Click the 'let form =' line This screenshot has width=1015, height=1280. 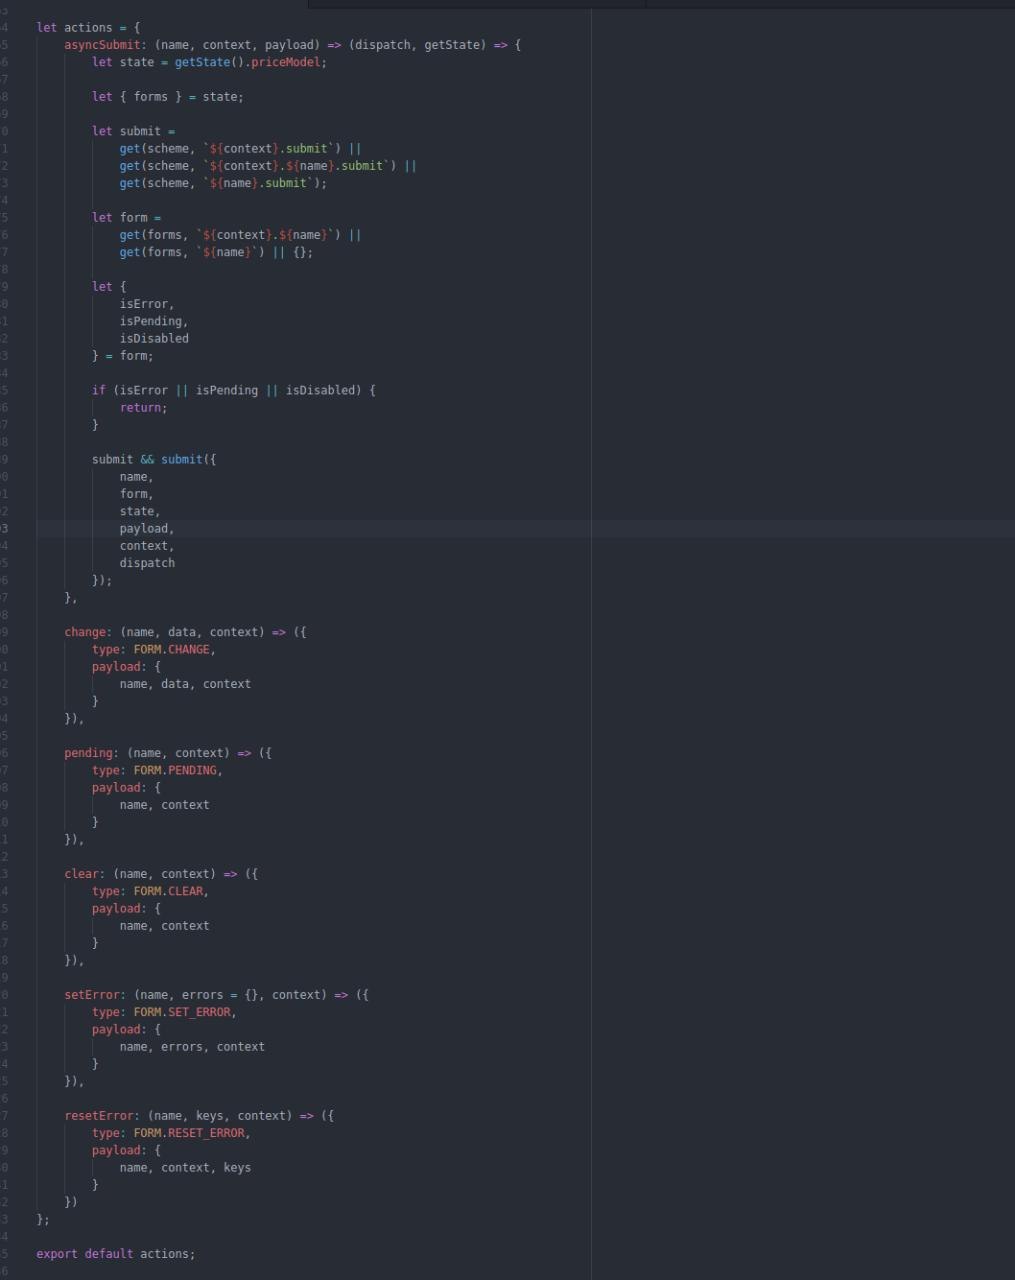coord(126,218)
